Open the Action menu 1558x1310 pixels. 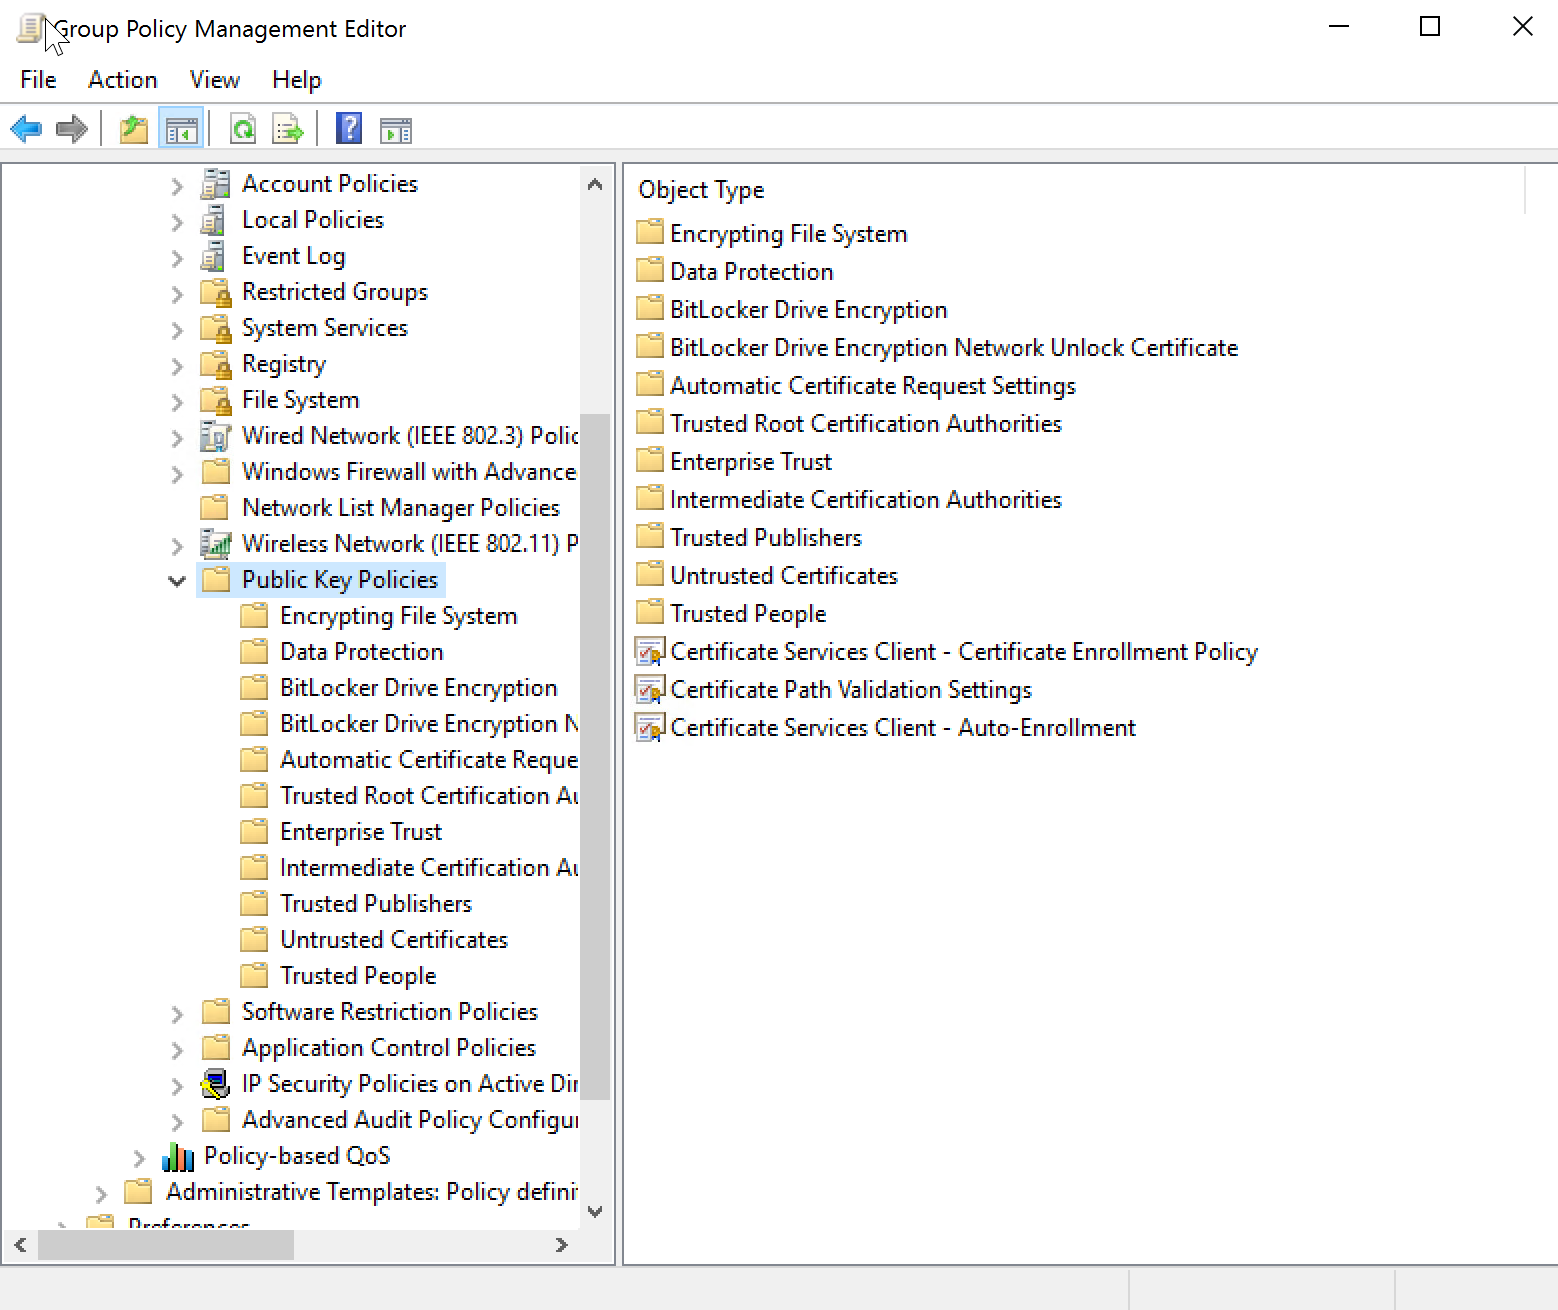(122, 80)
